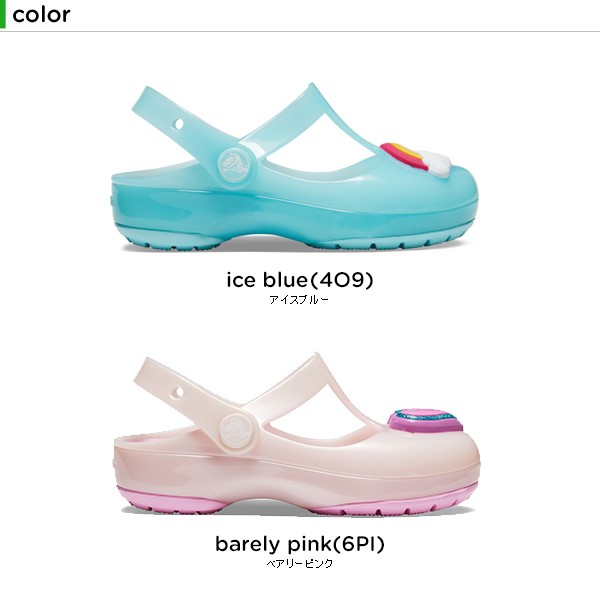Click the pink shoe's heel strap hole
This screenshot has height=600, width=600.
click(x=178, y=392)
